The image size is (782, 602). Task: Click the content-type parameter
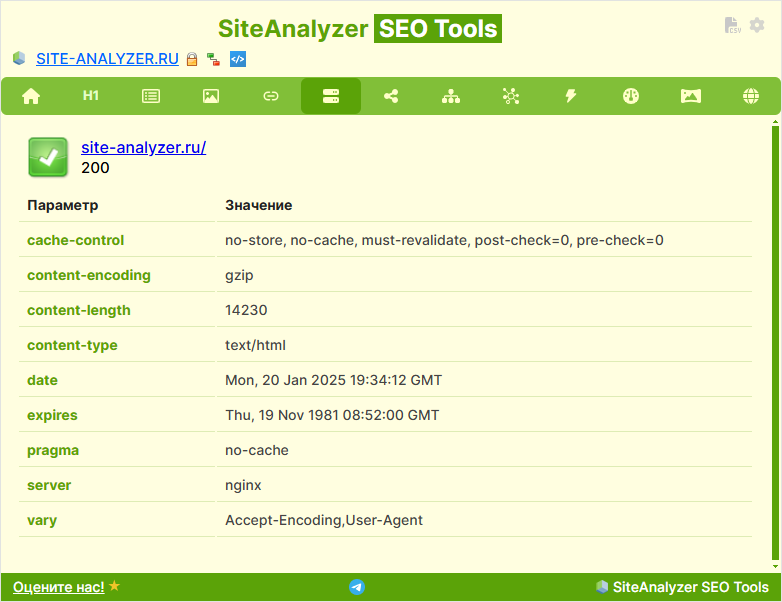(72, 345)
